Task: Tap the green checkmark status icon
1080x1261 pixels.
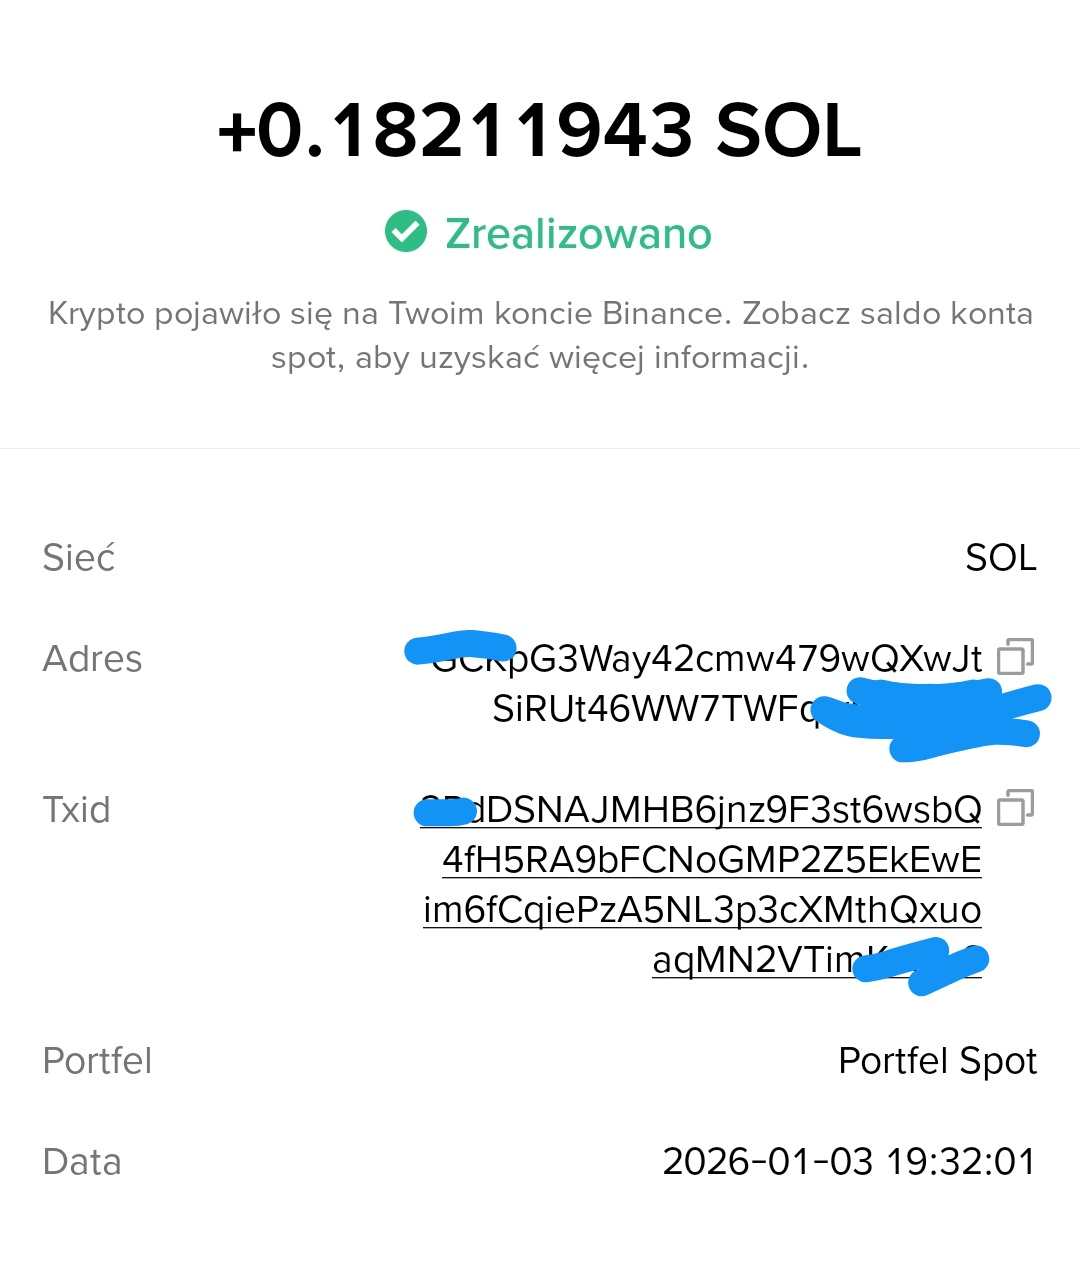Action: pyautogui.click(x=406, y=232)
